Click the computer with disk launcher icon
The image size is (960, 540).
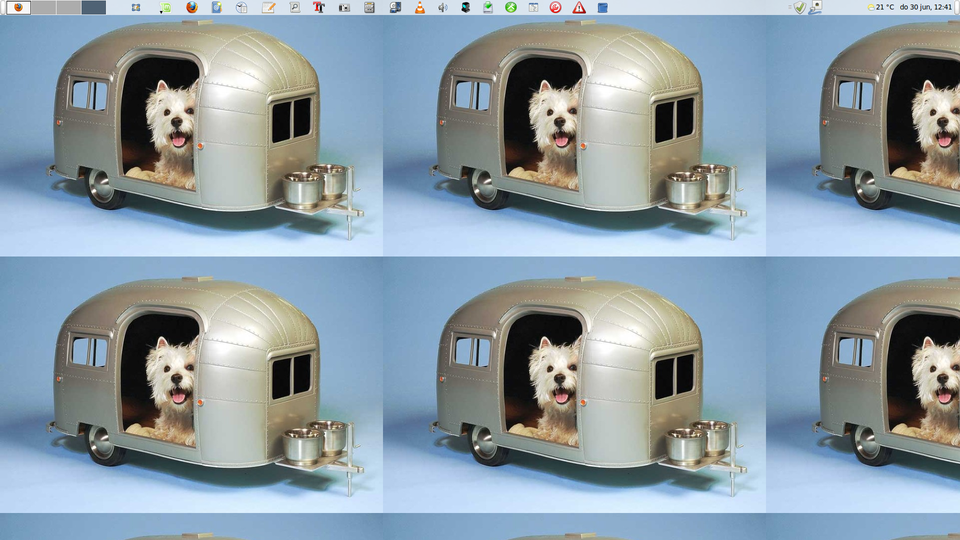pos(395,7)
